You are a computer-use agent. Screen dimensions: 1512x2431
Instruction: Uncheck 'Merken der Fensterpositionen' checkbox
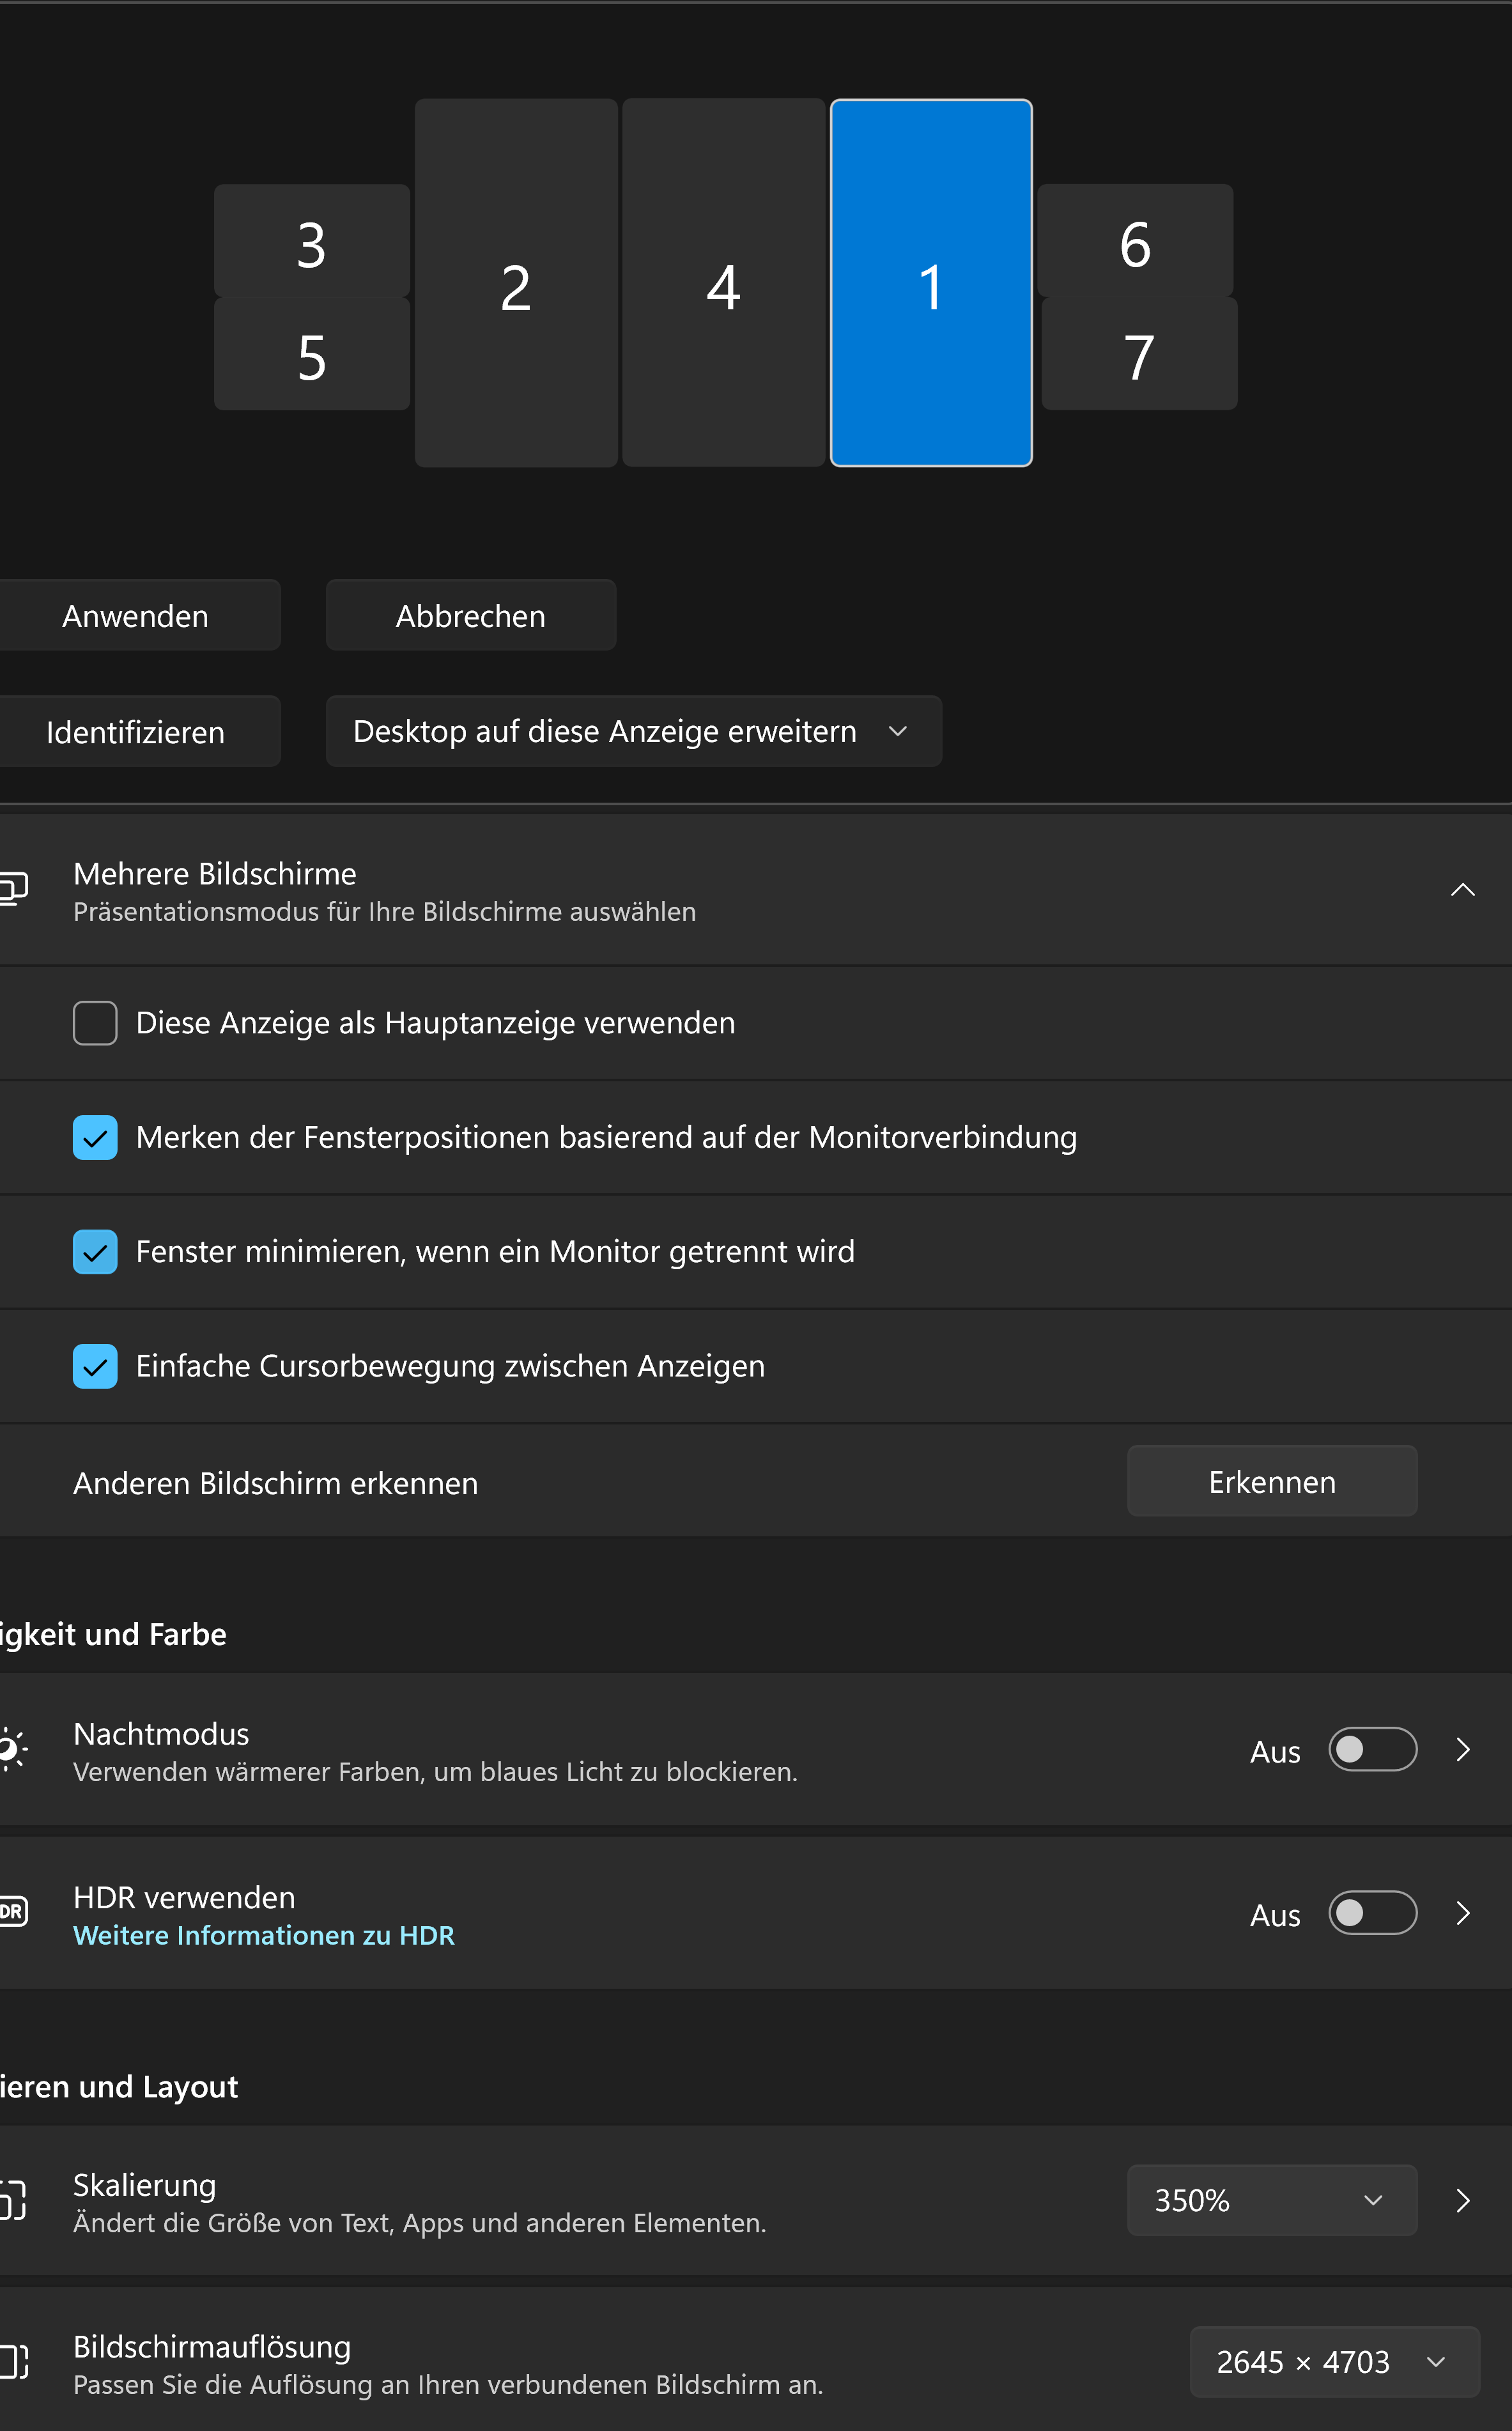click(95, 1138)
